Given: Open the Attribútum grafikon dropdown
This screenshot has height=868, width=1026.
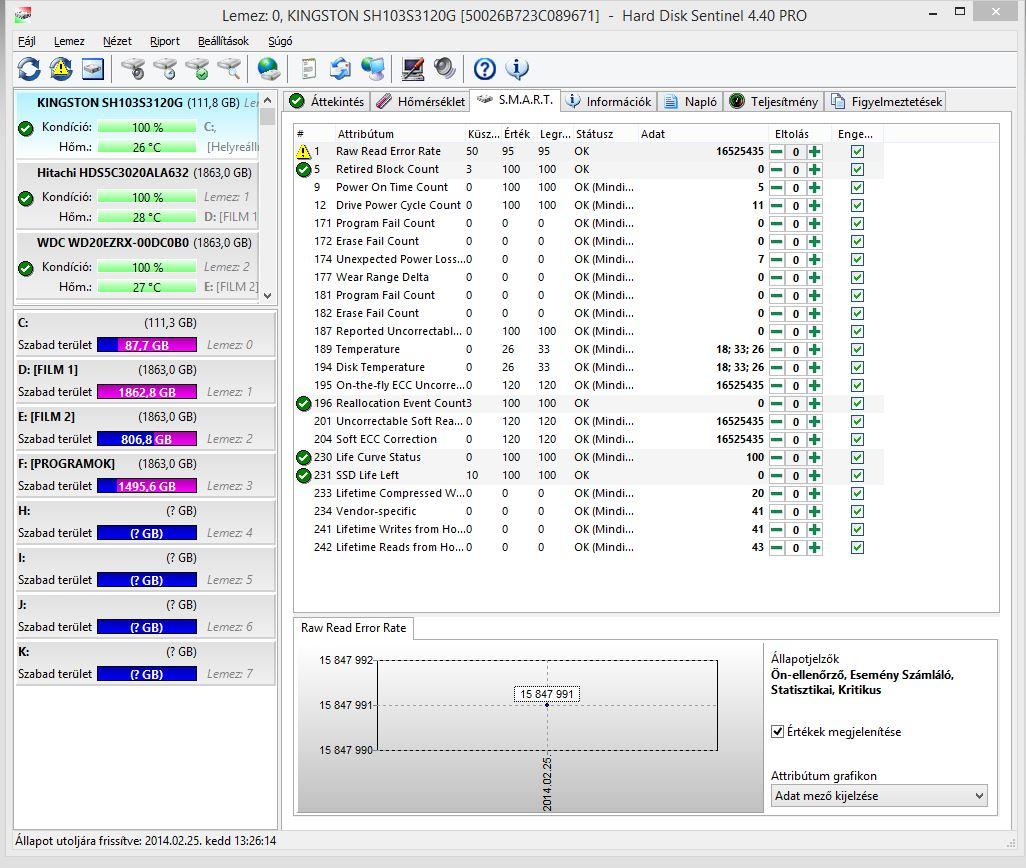Looking at the screenshot, I should click(x=878, y=796).
